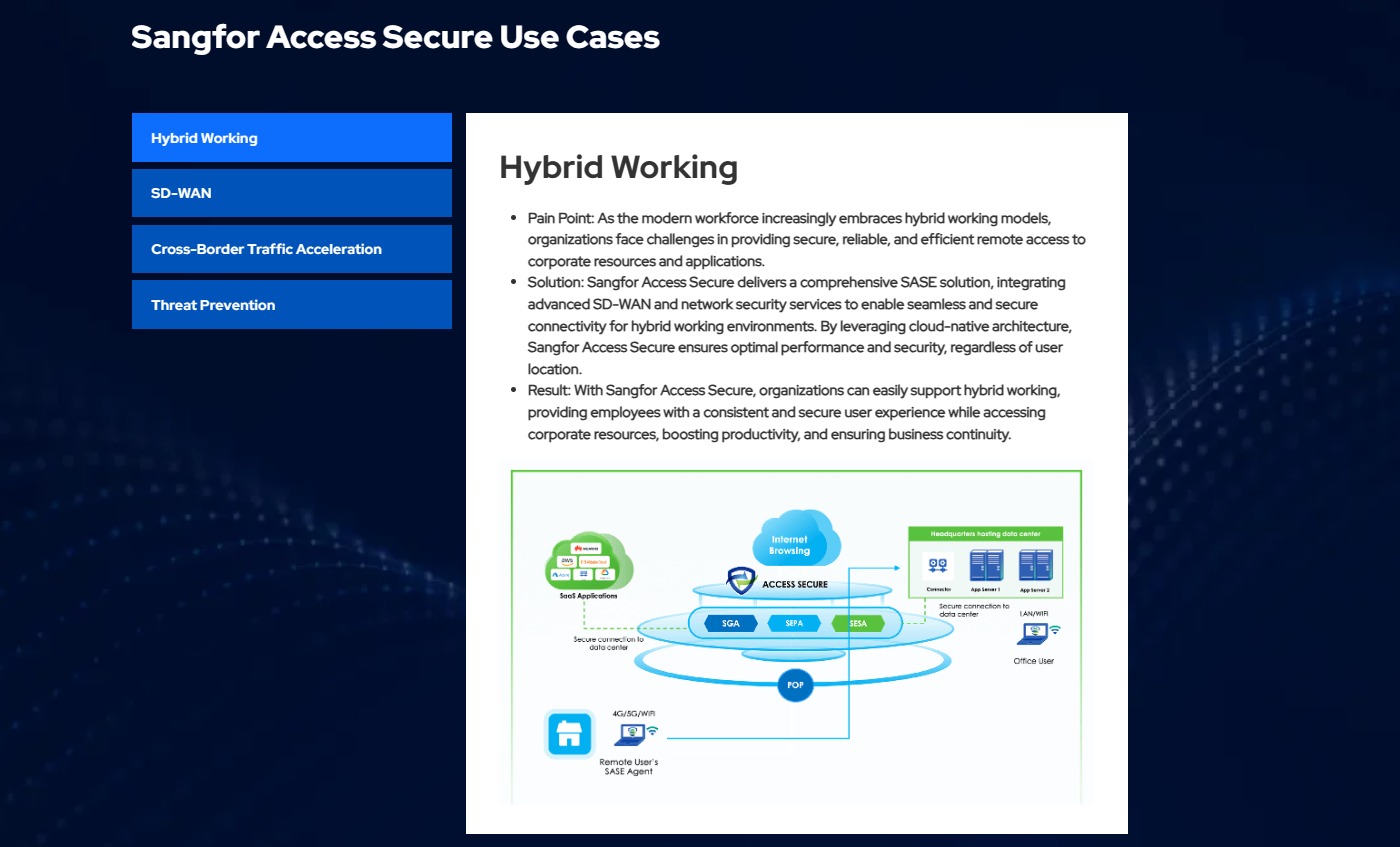Click the home icon in the diagram
The width and height of the screenshot is (1400, 847).
coord(569,734)
